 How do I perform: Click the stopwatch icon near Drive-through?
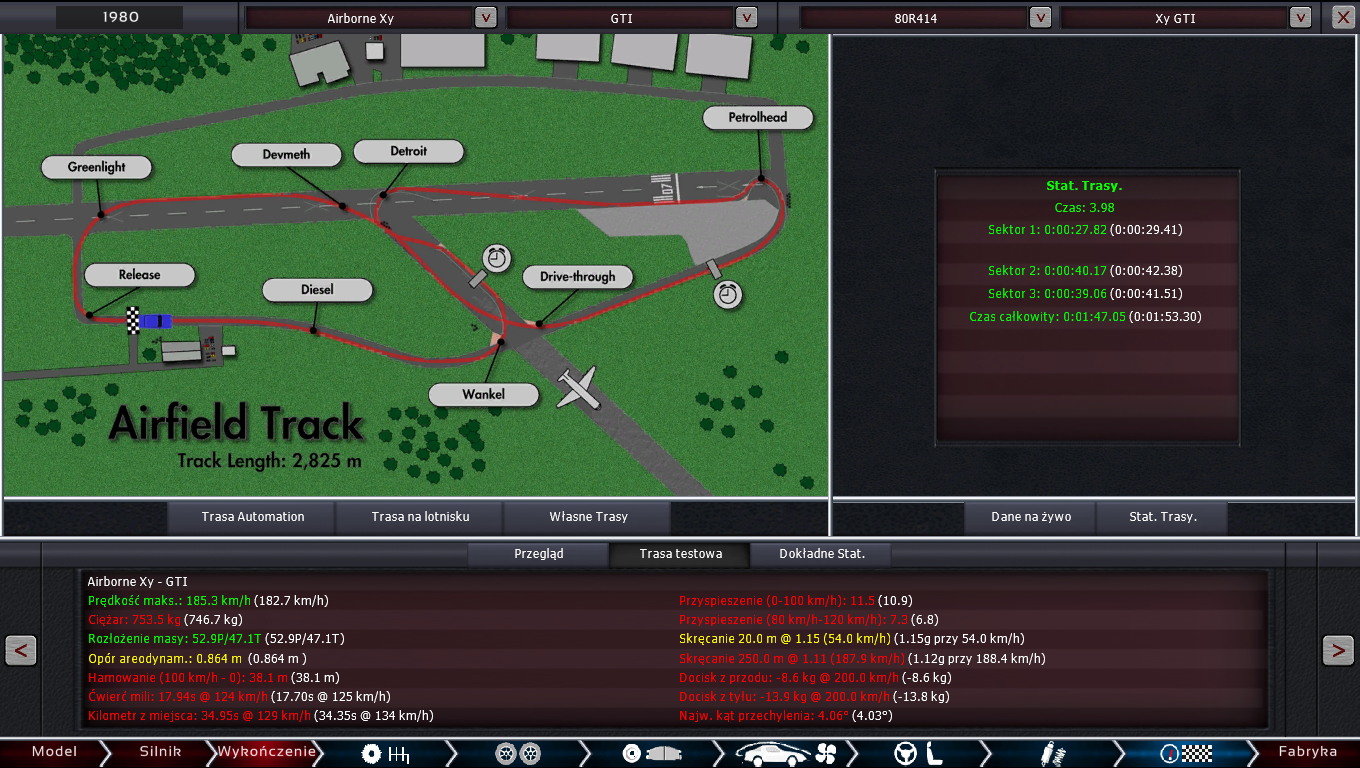tap(729, 294)
